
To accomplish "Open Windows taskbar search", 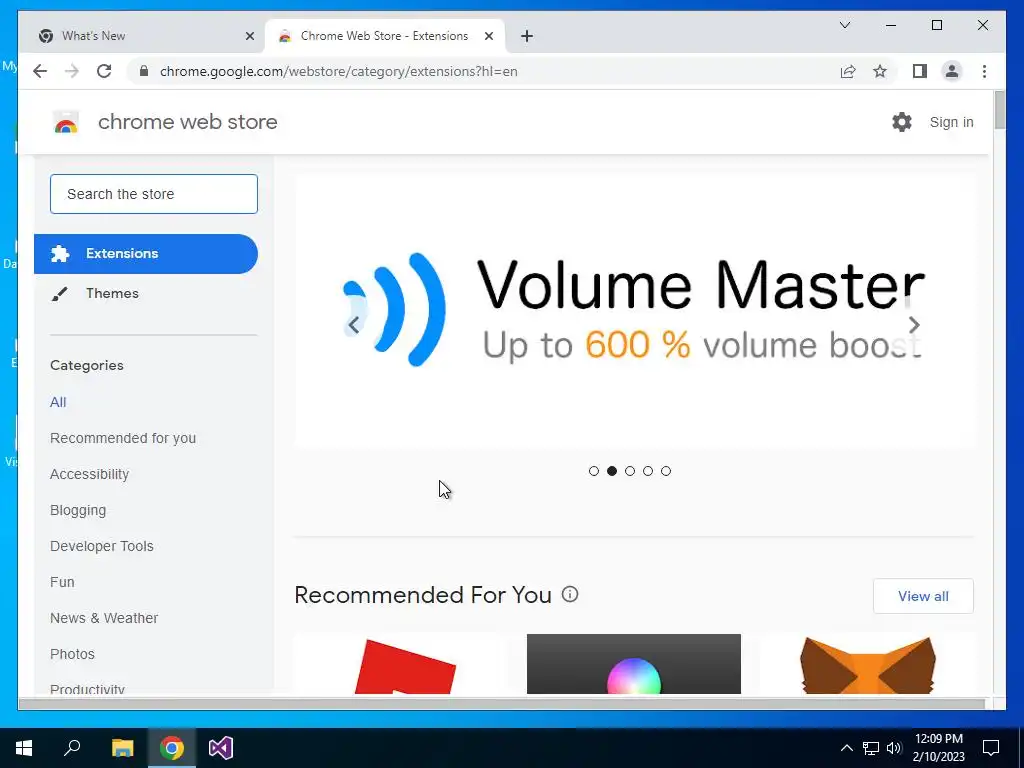I will 72,748.
